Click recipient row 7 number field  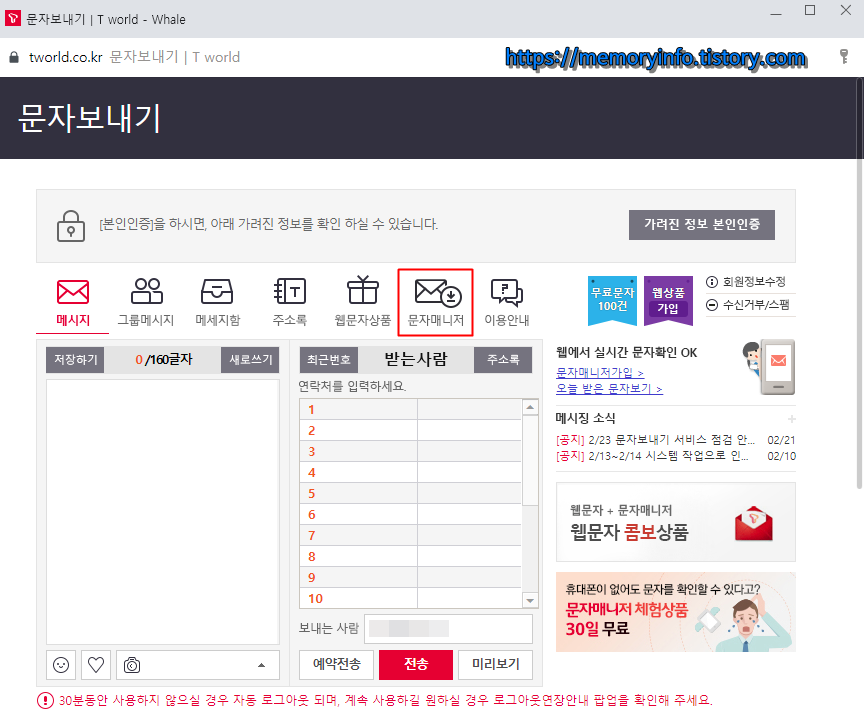(x=358, y=535)
